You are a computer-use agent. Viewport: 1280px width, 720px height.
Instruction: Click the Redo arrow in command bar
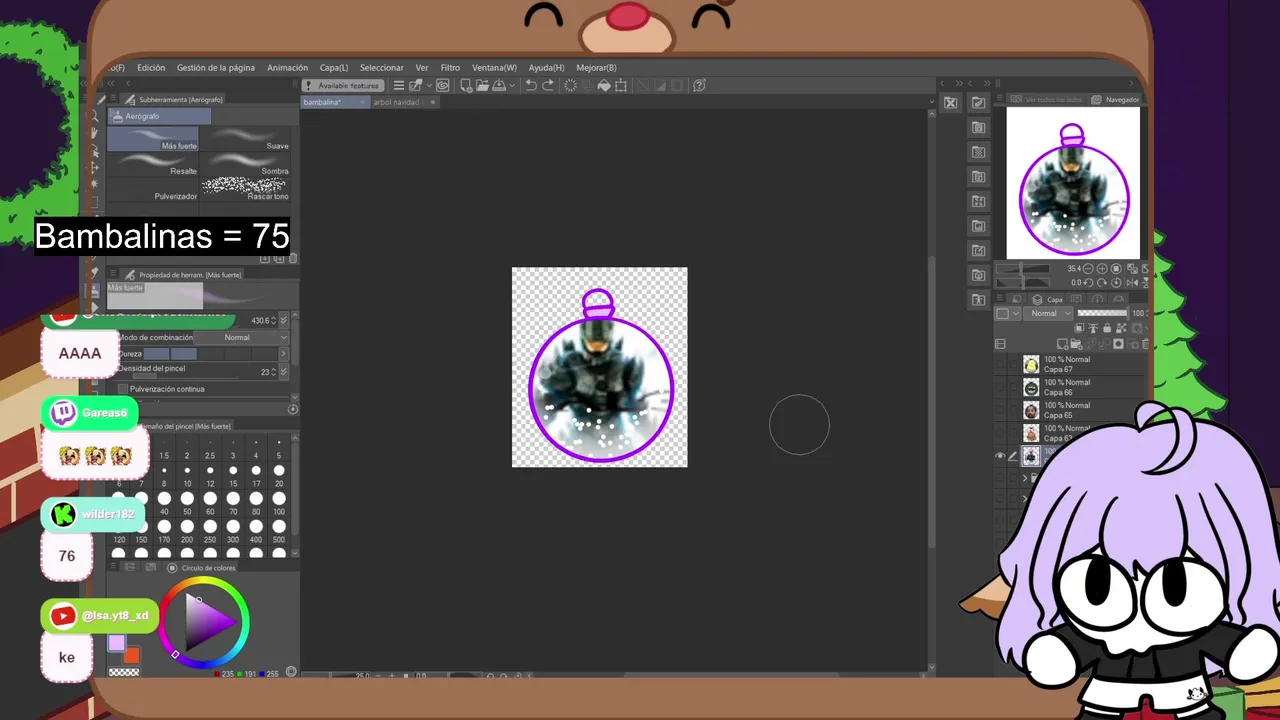(548, 85)
